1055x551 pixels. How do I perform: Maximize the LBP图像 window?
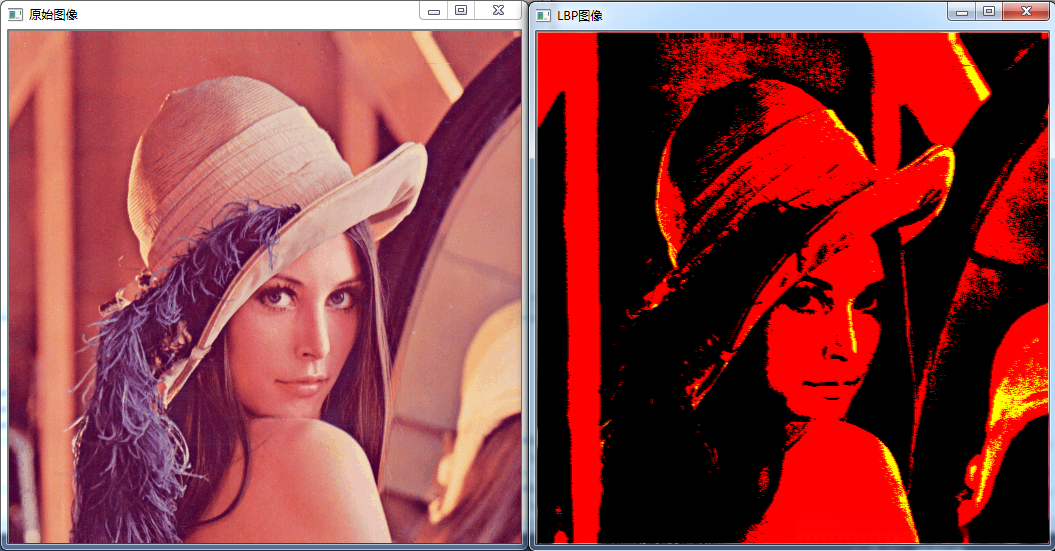point(988,11)
